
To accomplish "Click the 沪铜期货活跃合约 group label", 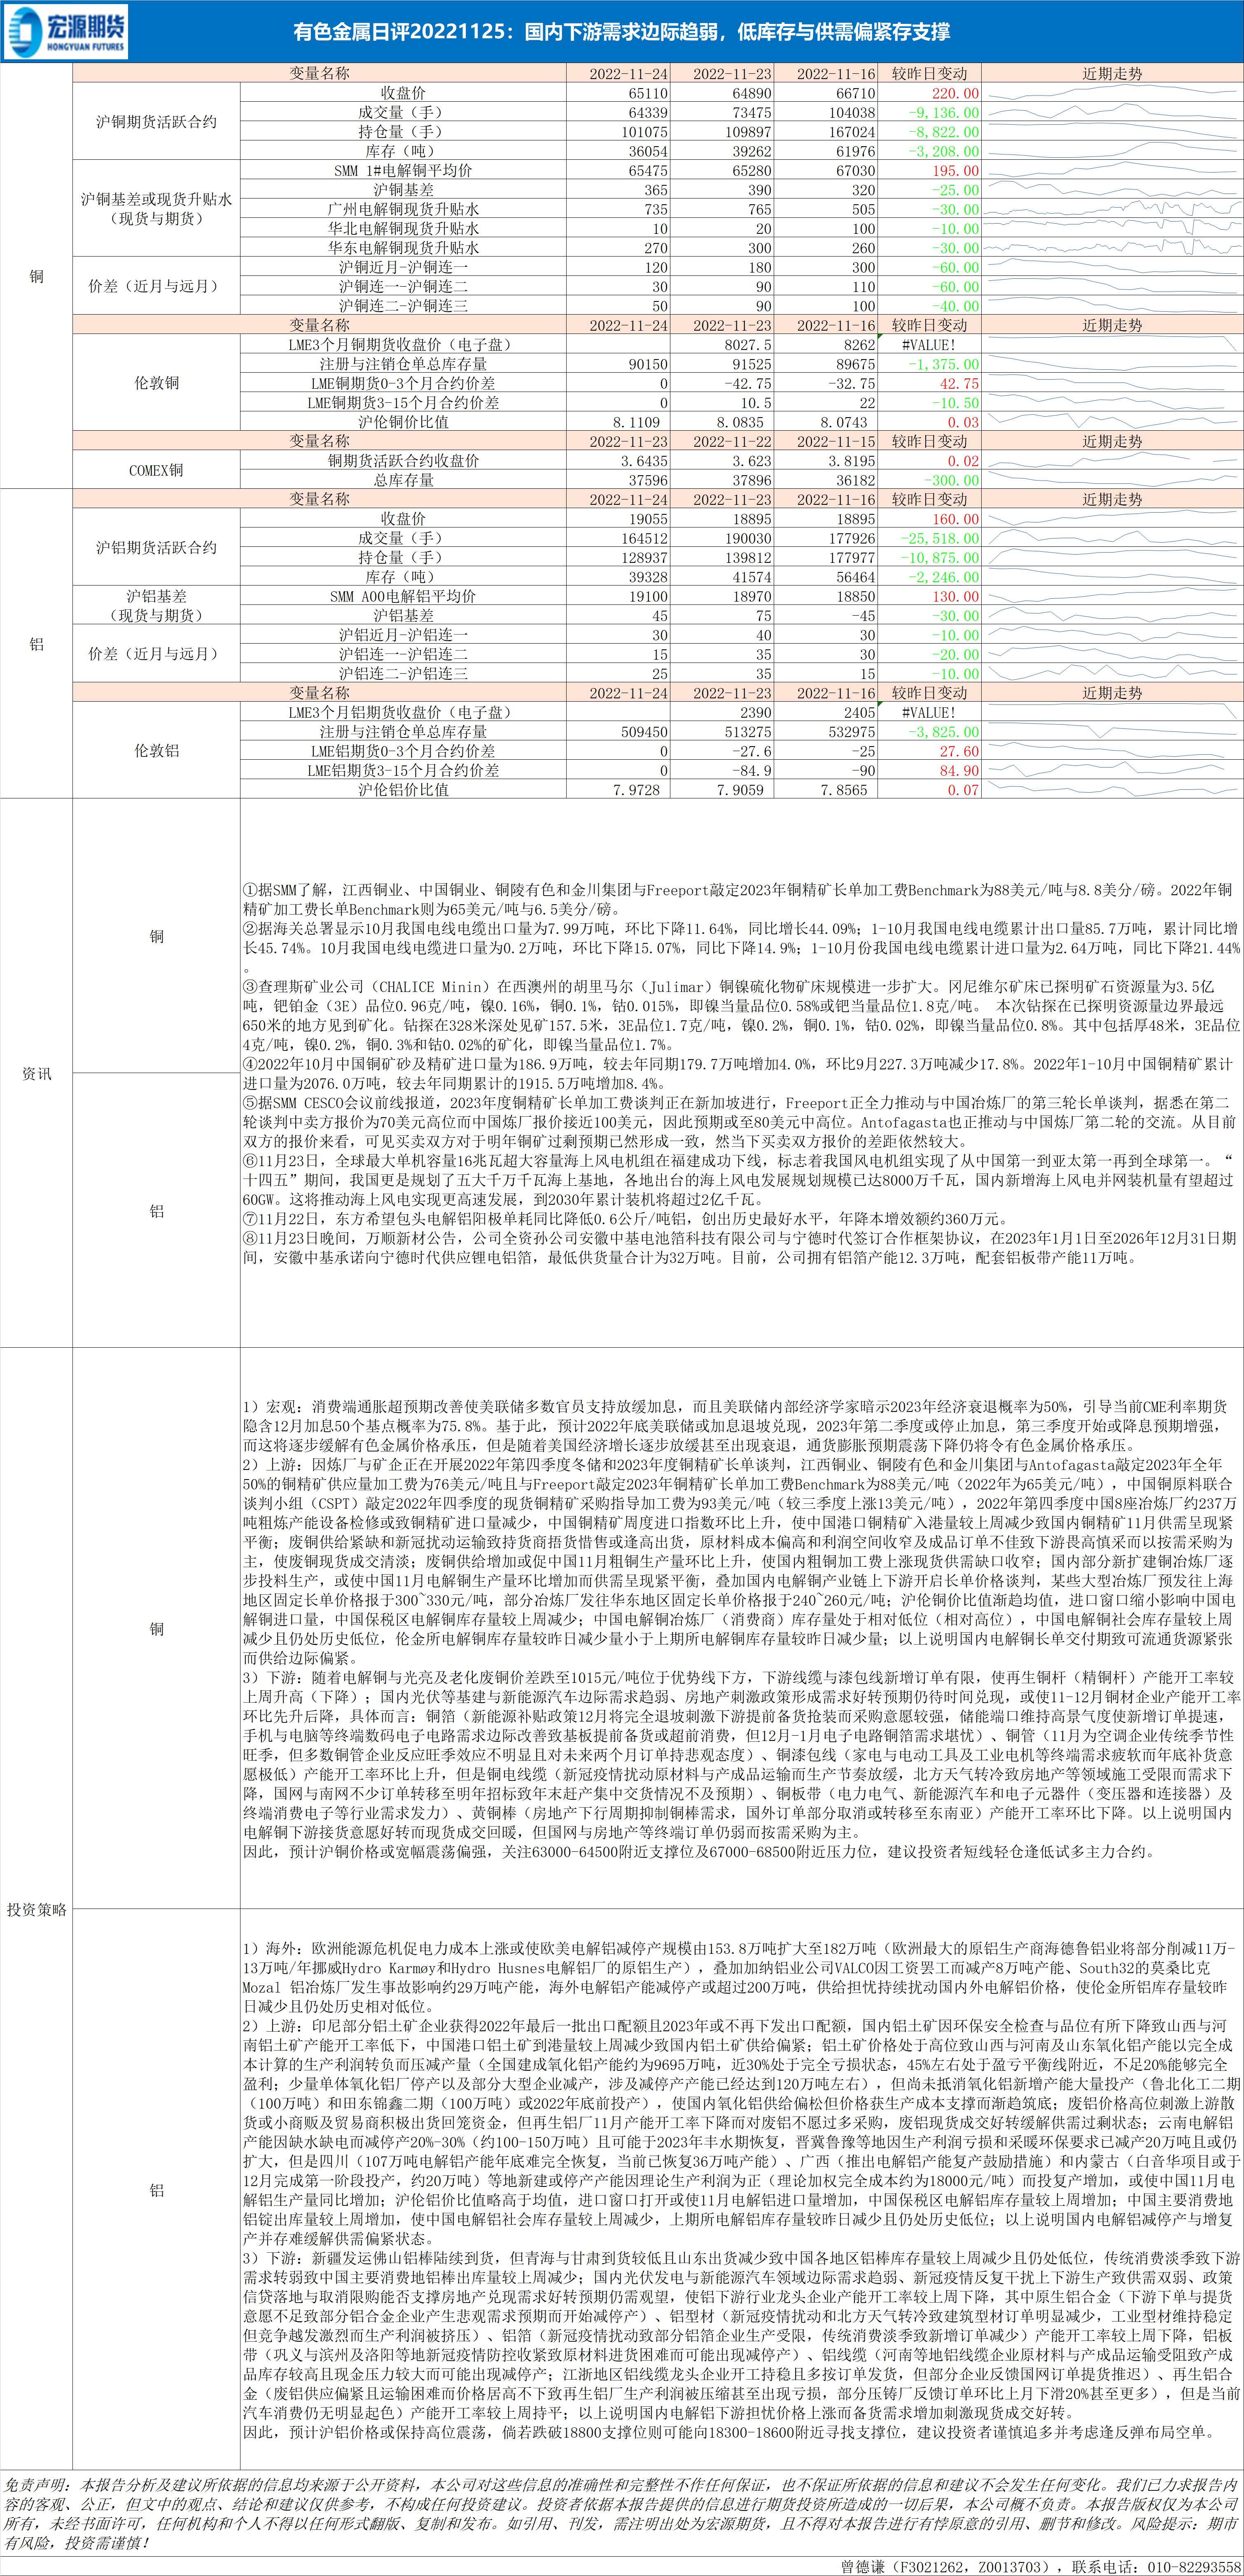I will click(156, 122).
